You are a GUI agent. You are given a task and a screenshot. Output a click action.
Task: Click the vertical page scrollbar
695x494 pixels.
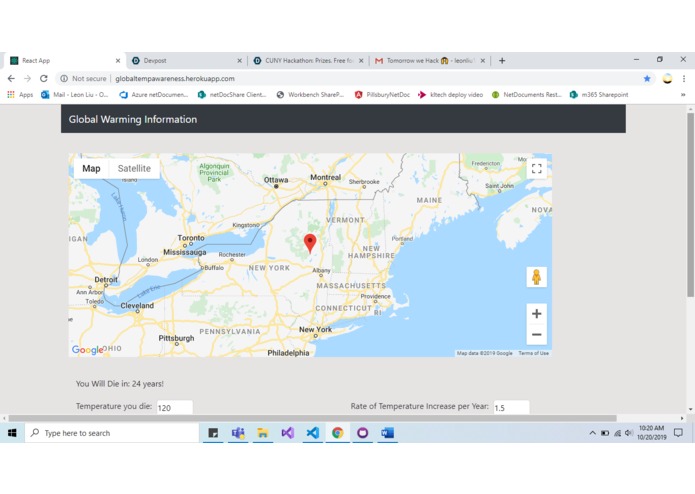690,205
